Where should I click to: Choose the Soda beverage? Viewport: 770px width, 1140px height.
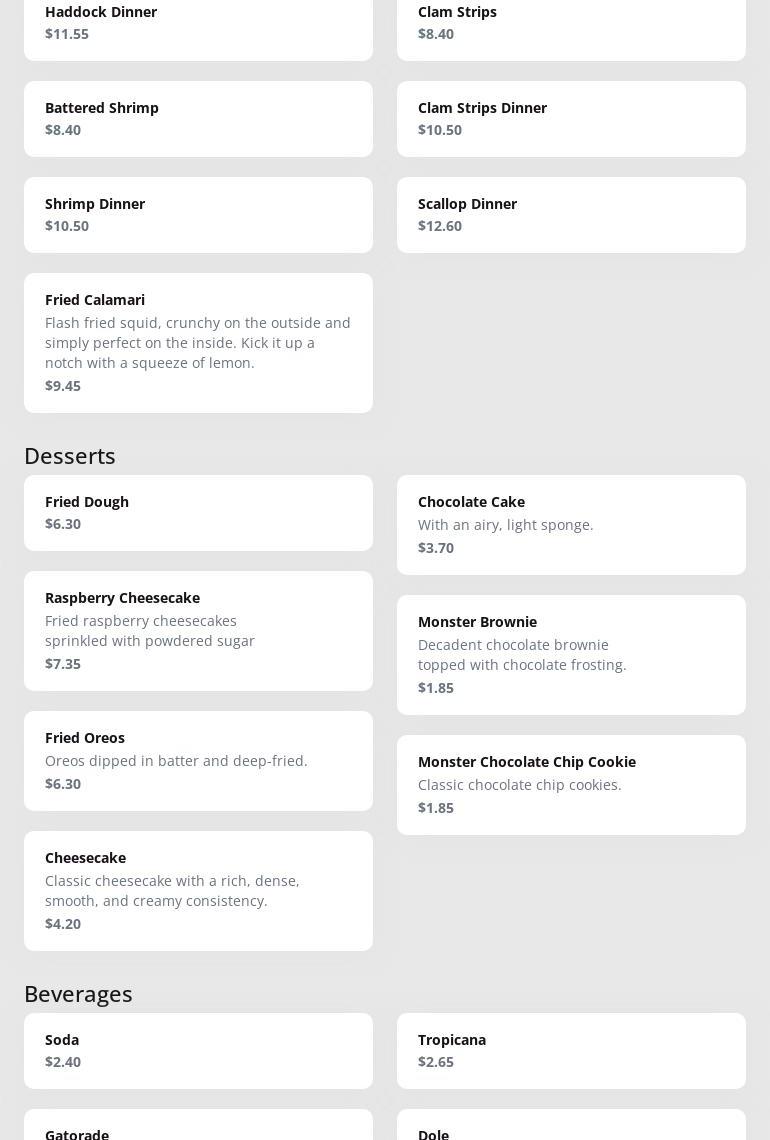[x=198, y=1051]
